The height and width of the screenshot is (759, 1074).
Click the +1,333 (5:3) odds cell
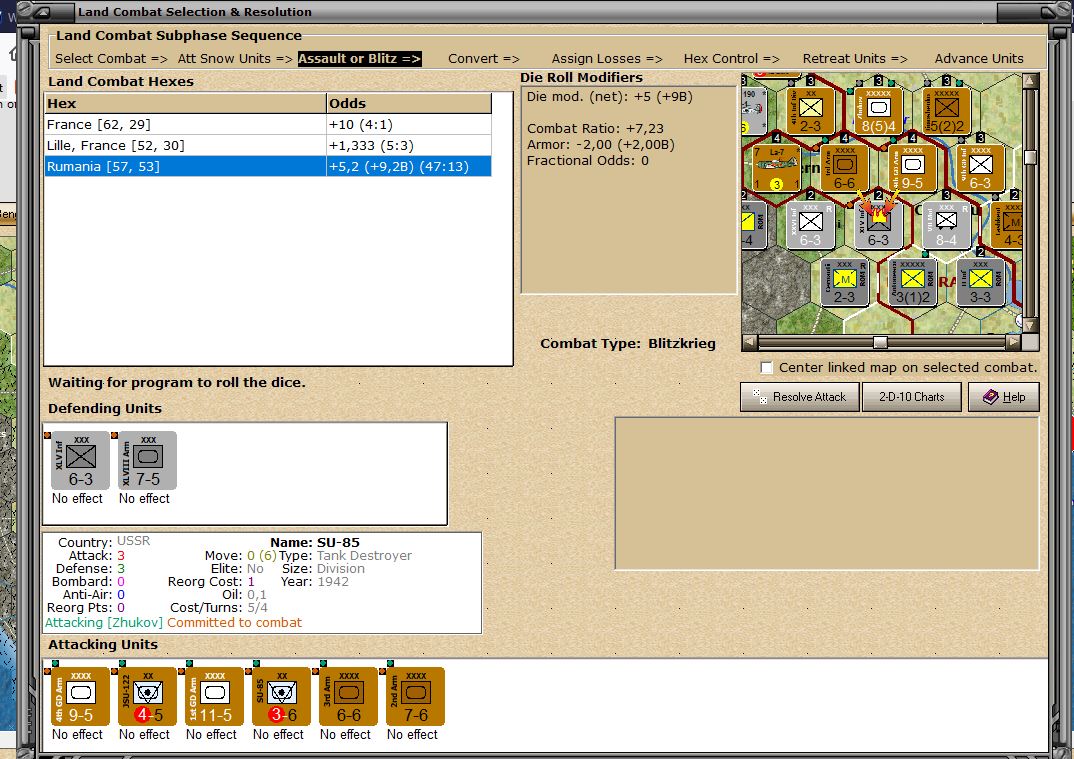coord(409,145)
